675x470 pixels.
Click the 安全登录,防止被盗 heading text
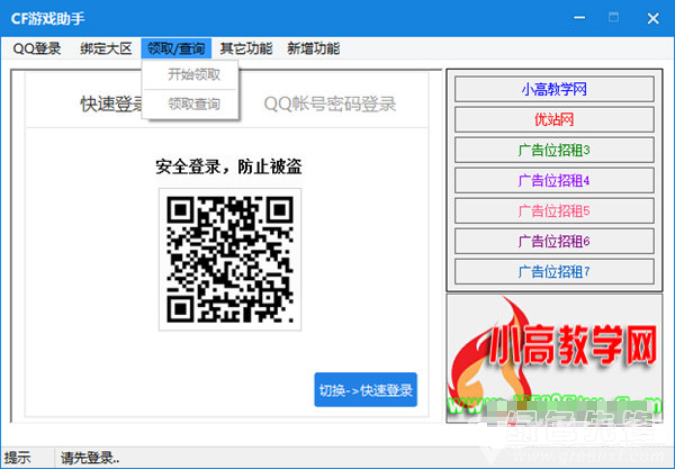229,167
